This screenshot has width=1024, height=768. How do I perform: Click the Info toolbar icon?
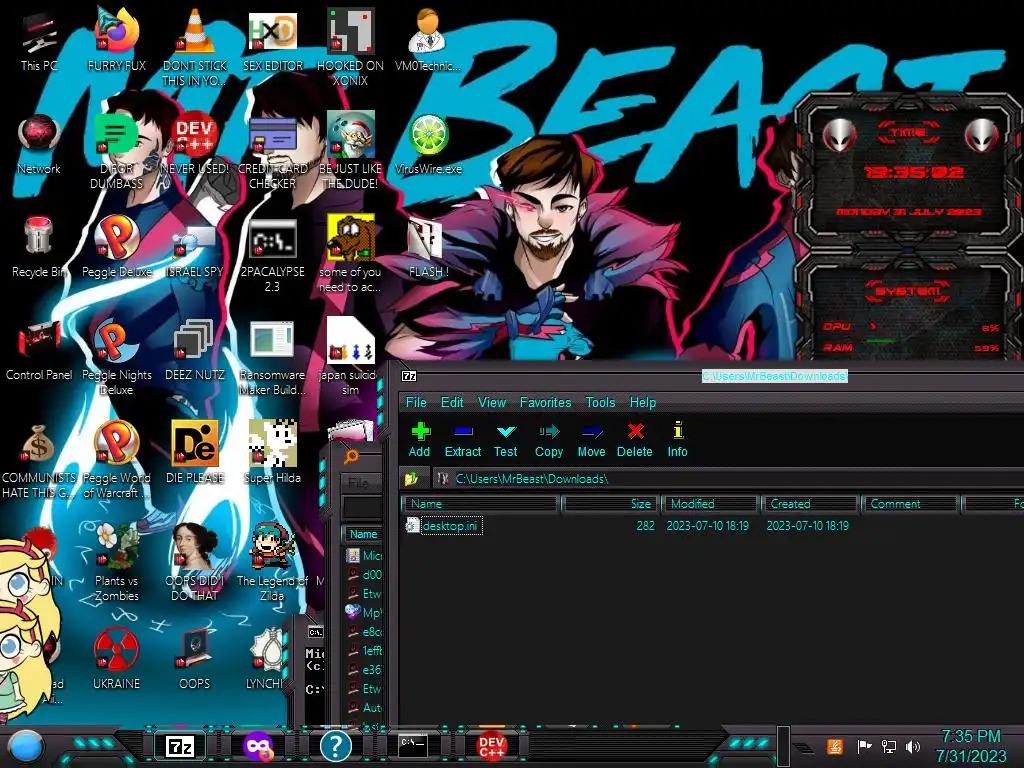(677, 440)
